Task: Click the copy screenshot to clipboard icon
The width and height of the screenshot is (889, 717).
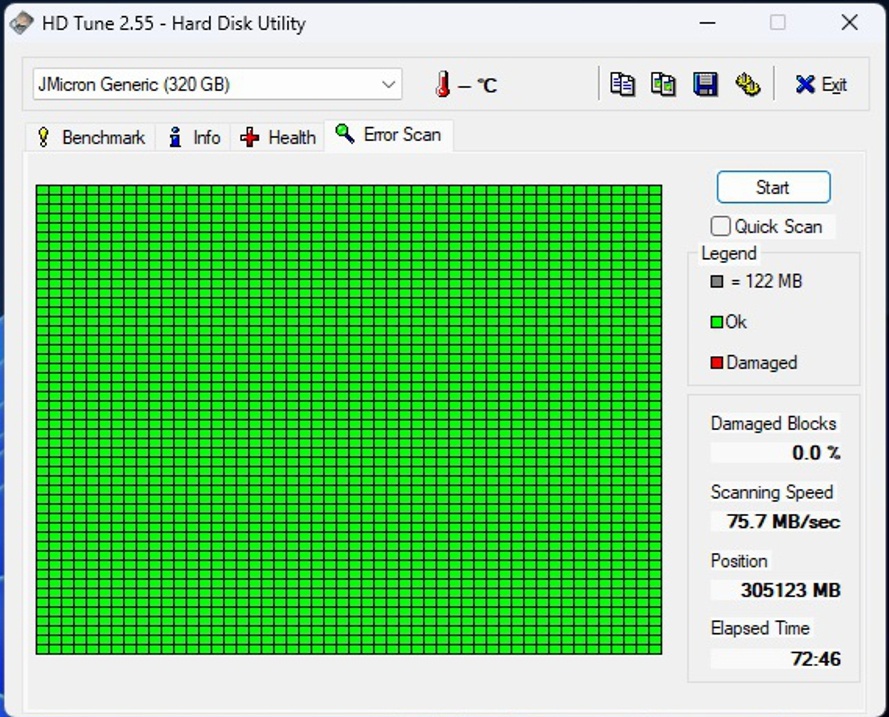Action: 663,84
